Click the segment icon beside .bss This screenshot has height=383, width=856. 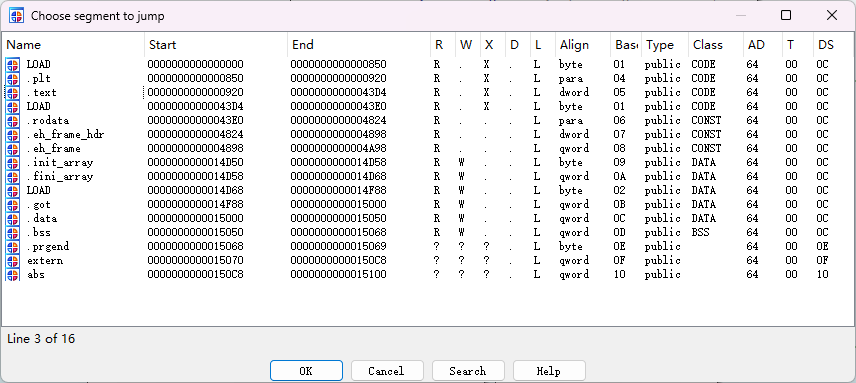tap(13, 232)
